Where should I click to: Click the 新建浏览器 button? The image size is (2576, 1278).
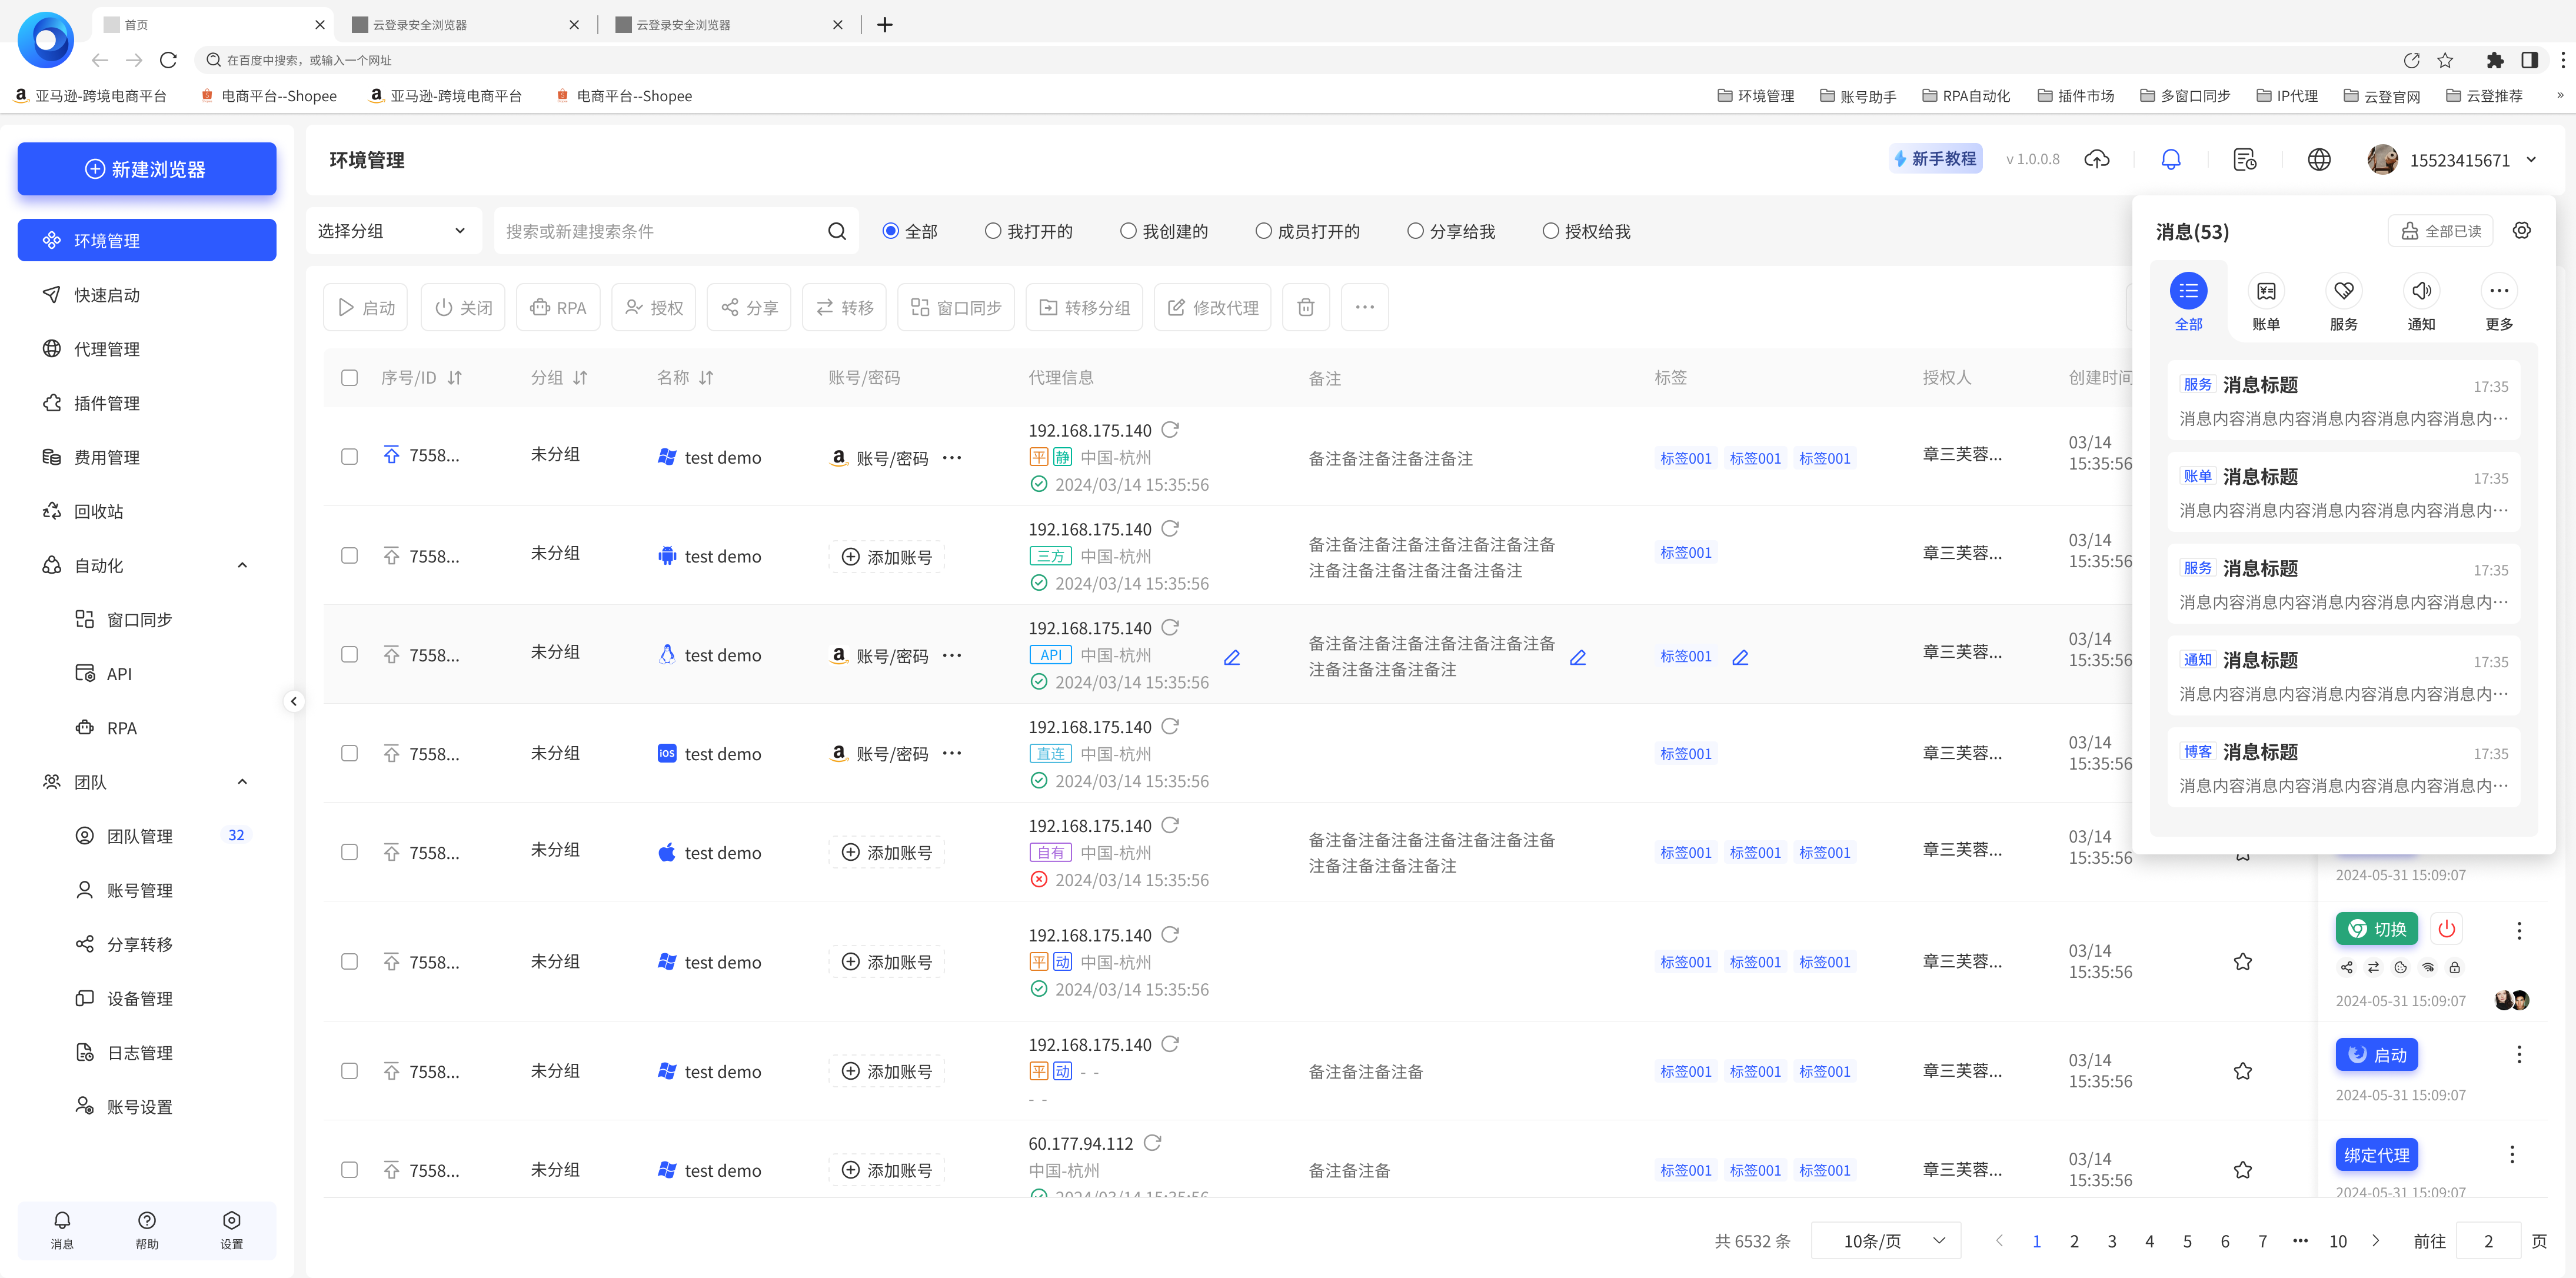(x=146, y=169)
